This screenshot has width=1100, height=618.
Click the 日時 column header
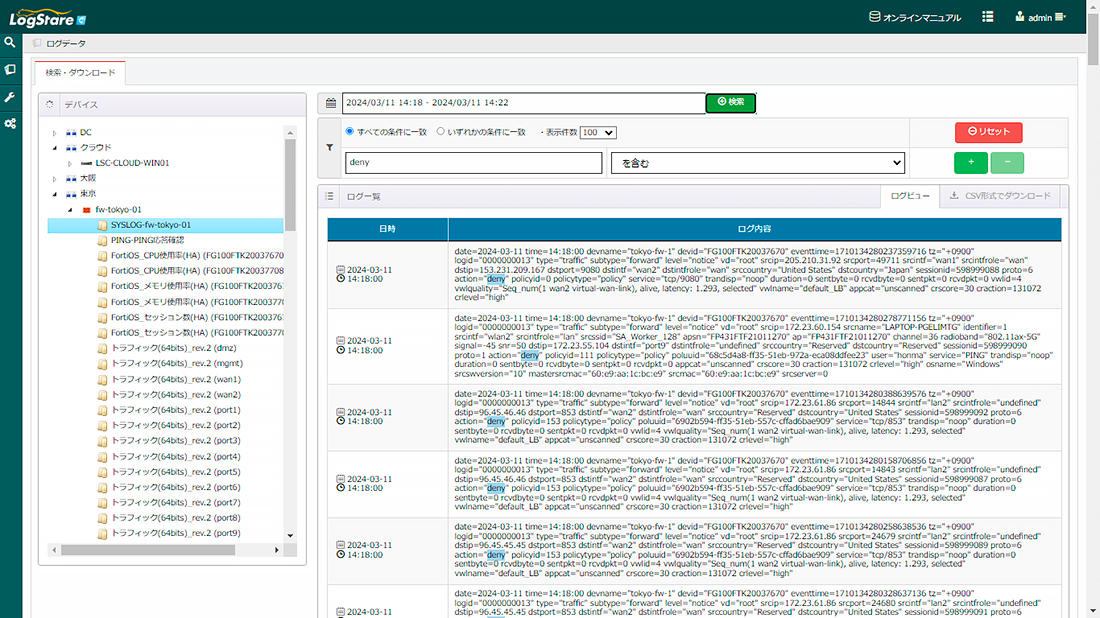pyautogui.click(x=387, y=229)
